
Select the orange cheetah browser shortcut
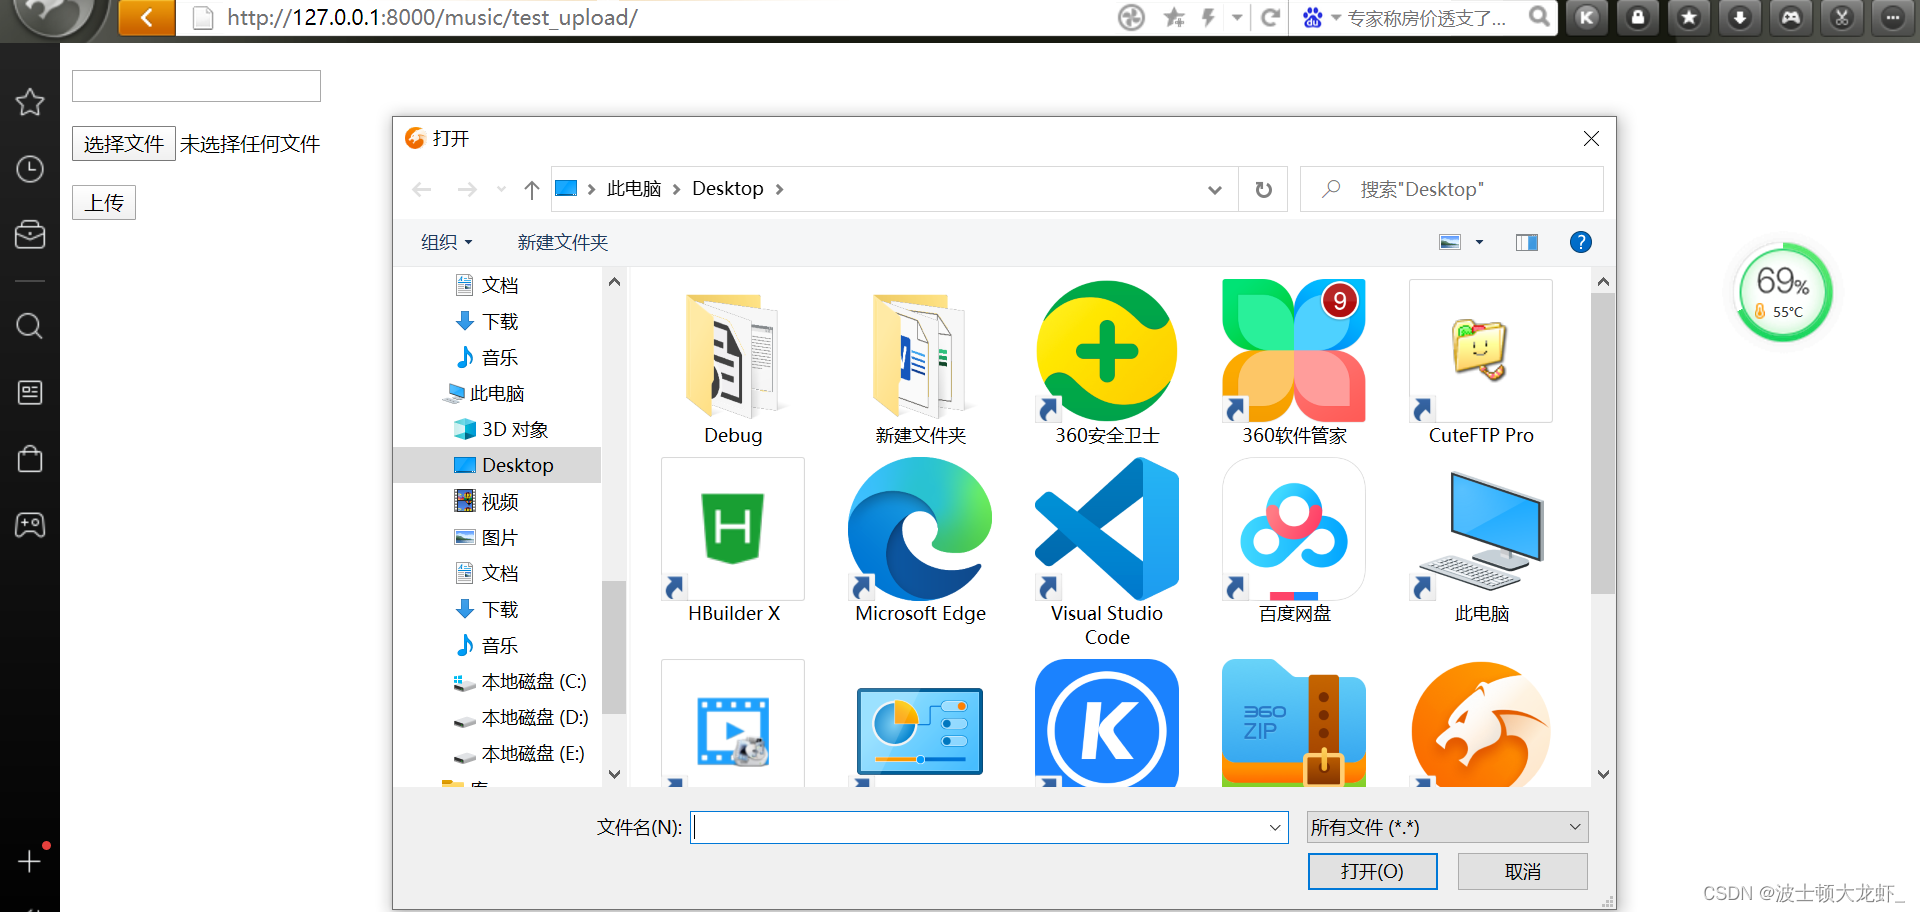point(1481,723)
